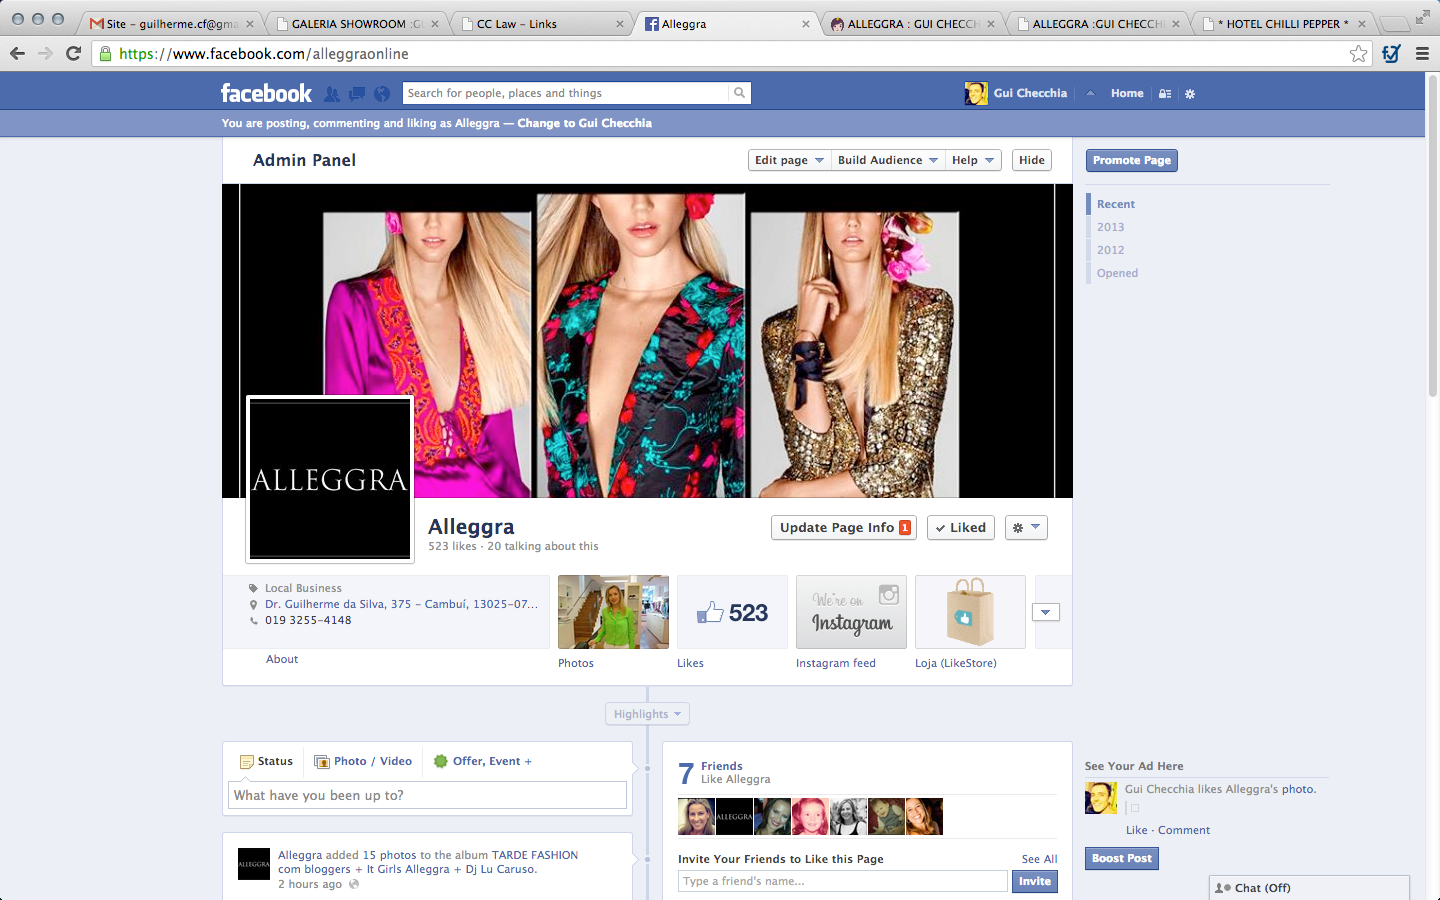Open Edit page dropdown
The image size is (1440, 900).
pos(789,160)
